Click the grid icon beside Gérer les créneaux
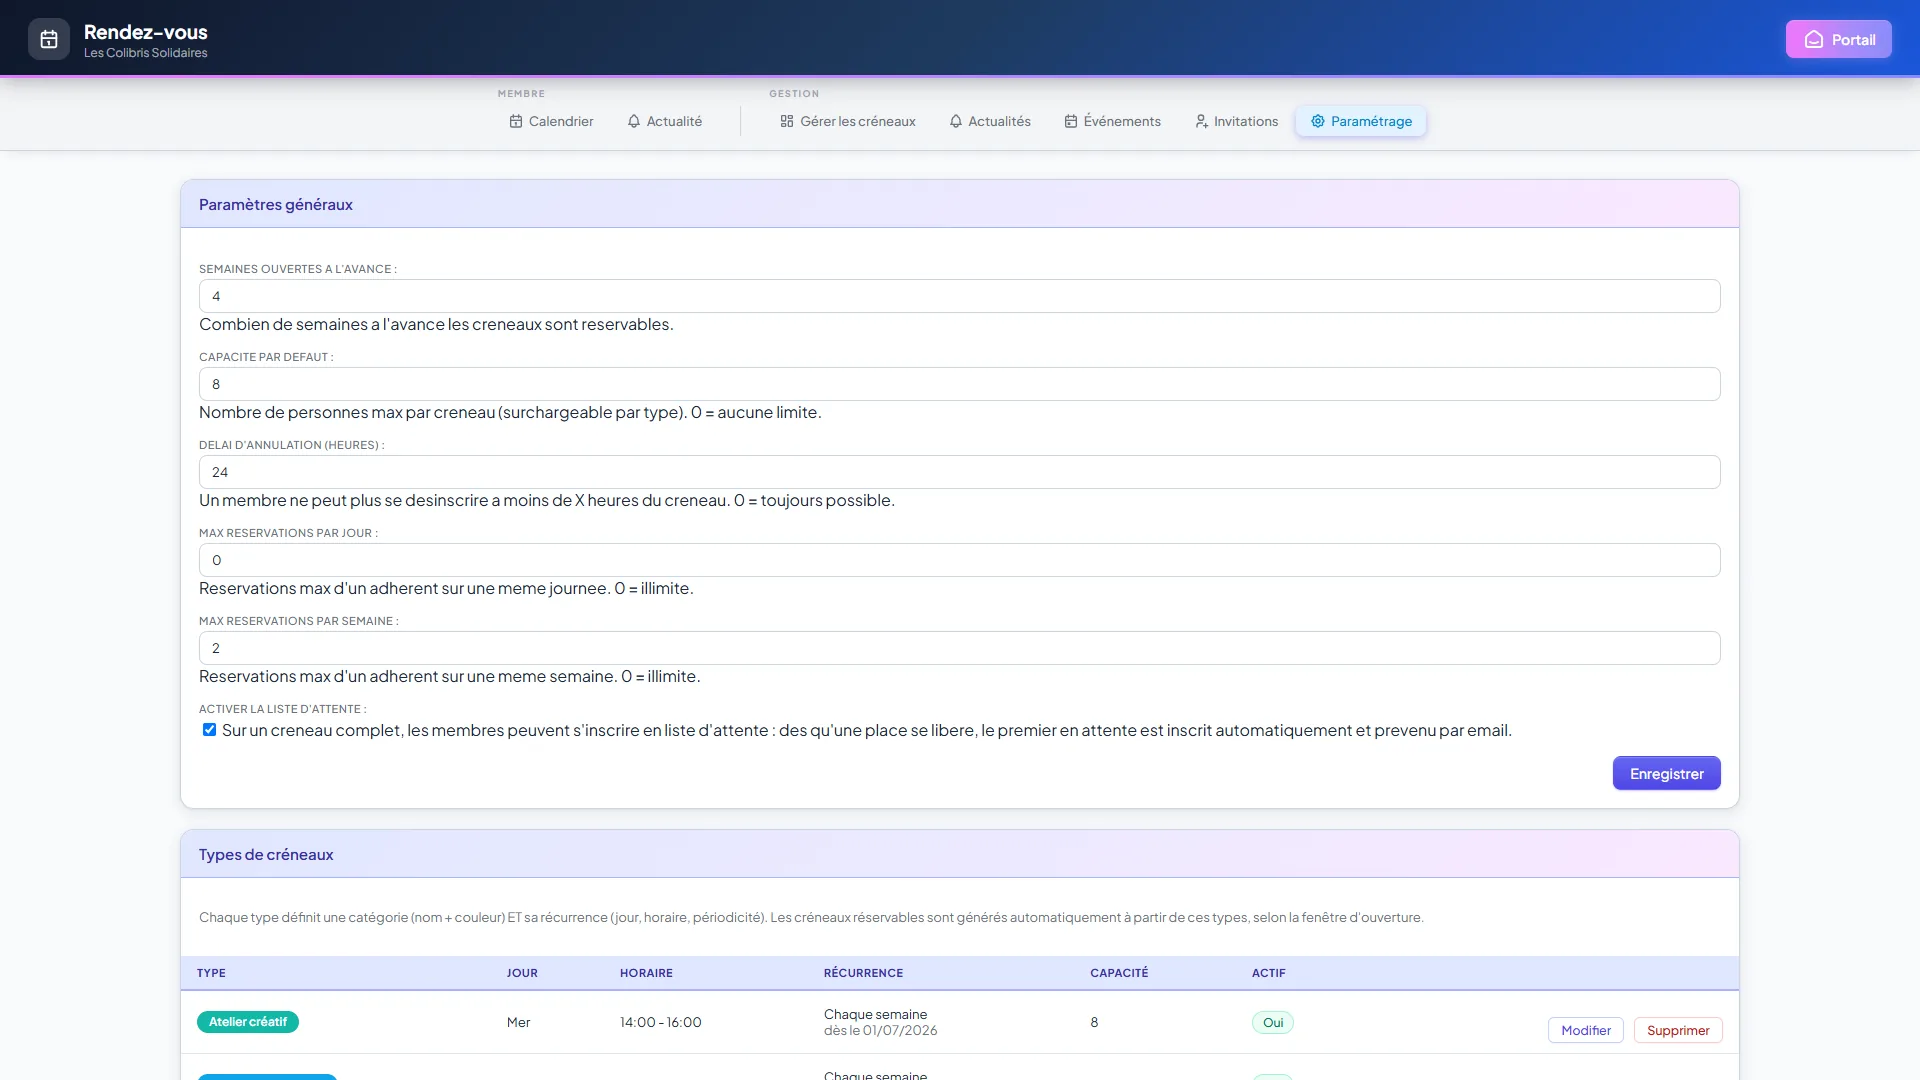 click(787, 121)
